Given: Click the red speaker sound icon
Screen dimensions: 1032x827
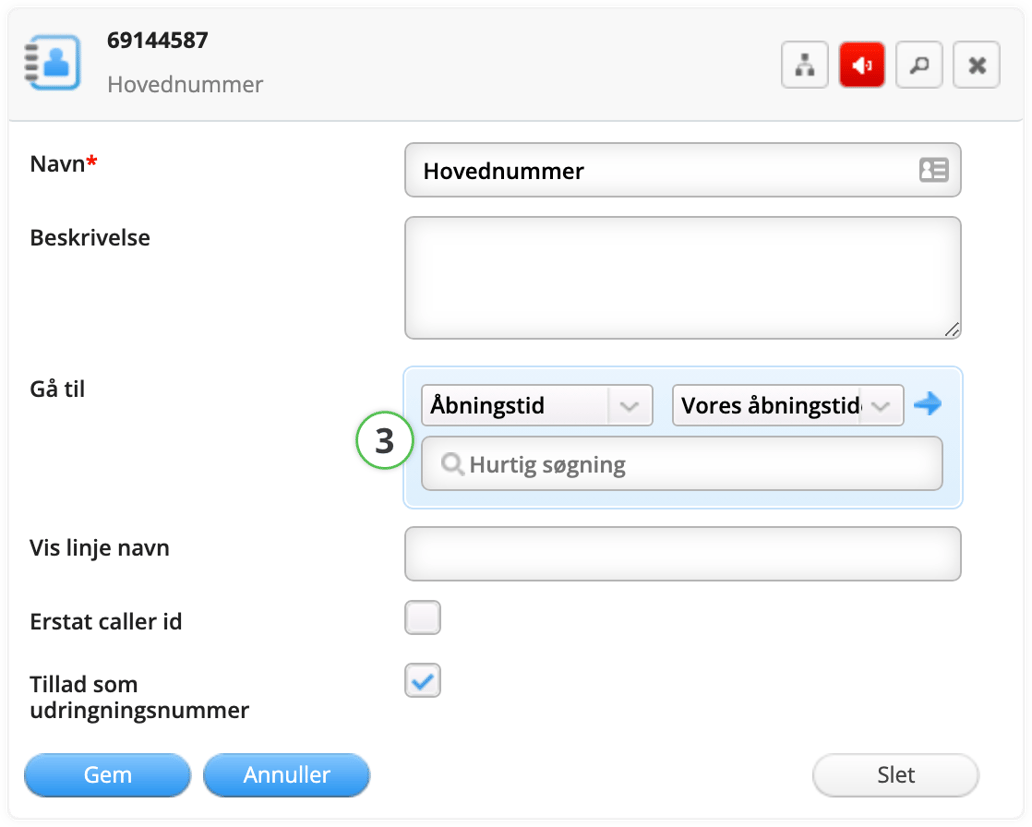Looking at the screenshot, I should click(x=862, y=64).
